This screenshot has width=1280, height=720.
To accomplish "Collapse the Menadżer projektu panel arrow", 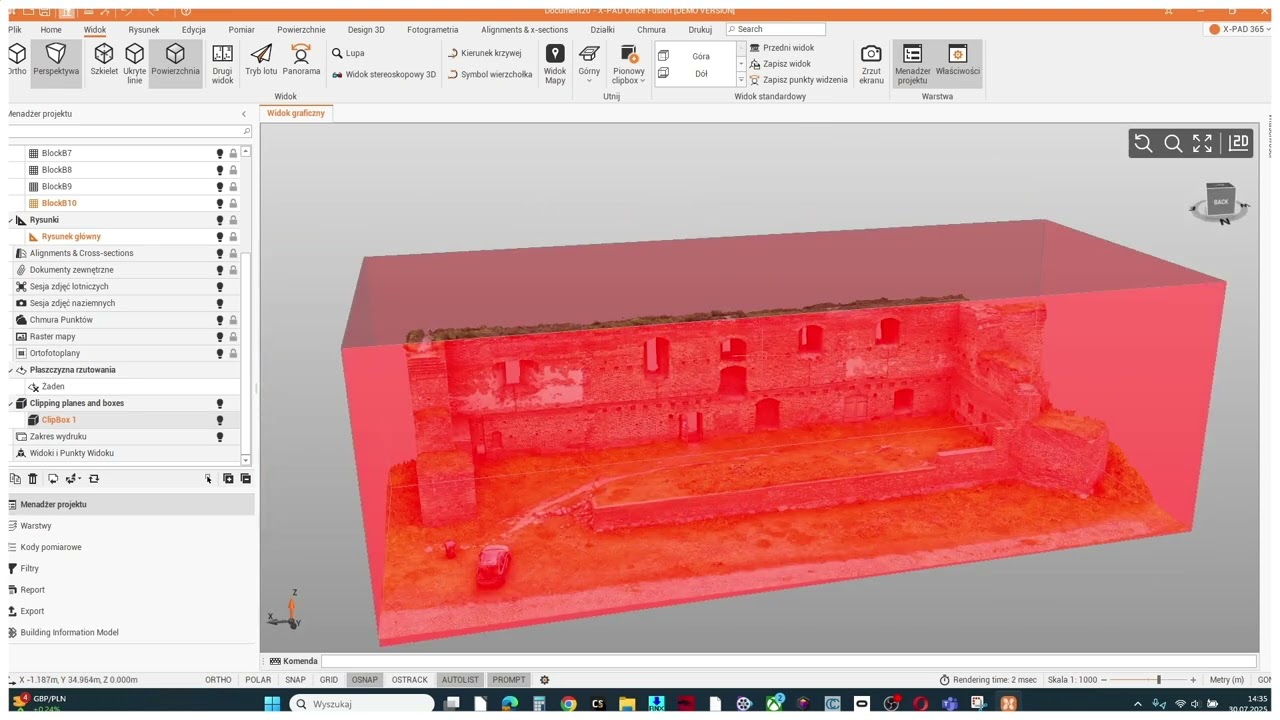I will click(244, 114).
